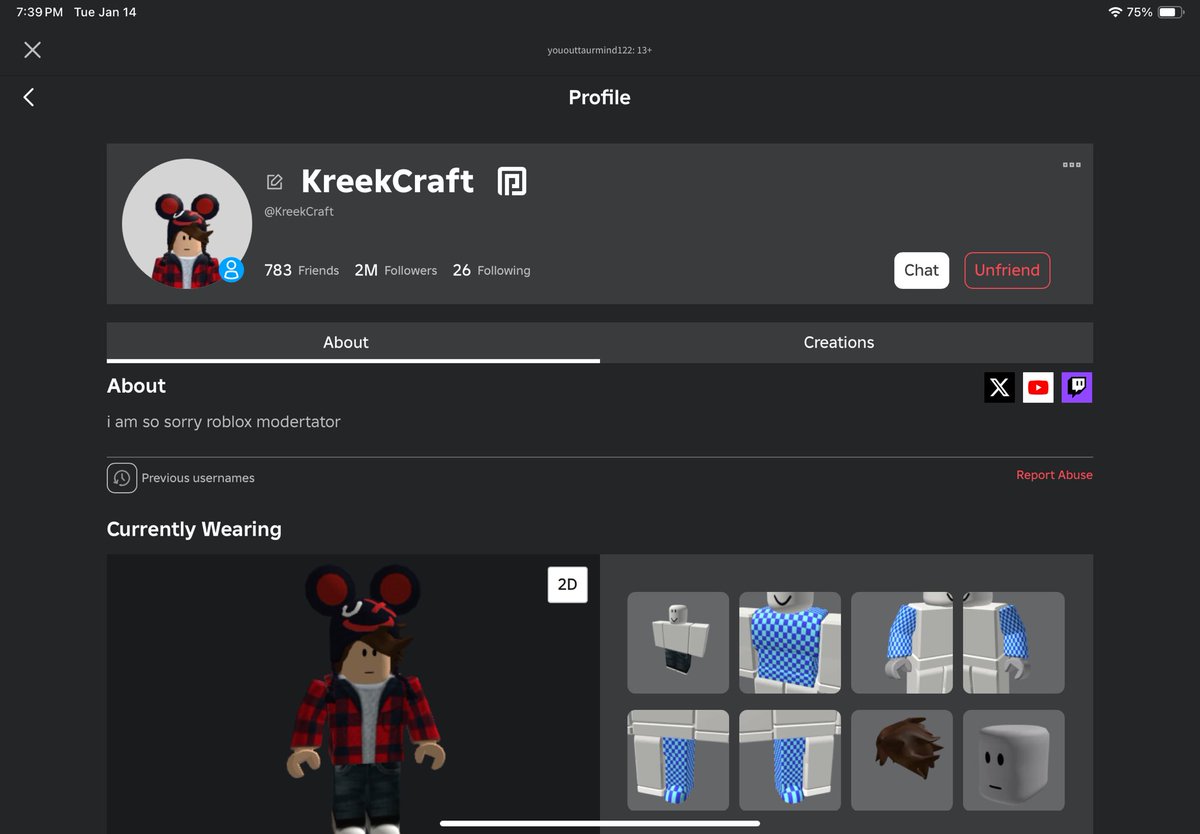Click the KreekCraft display name
Screen dimensions: 1200x834
[387, 181]
